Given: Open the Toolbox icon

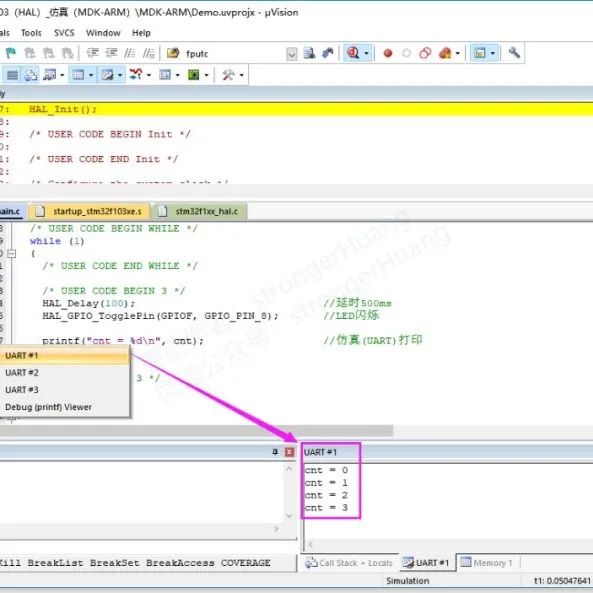Looking at the screenshot, I should [228, 75].
